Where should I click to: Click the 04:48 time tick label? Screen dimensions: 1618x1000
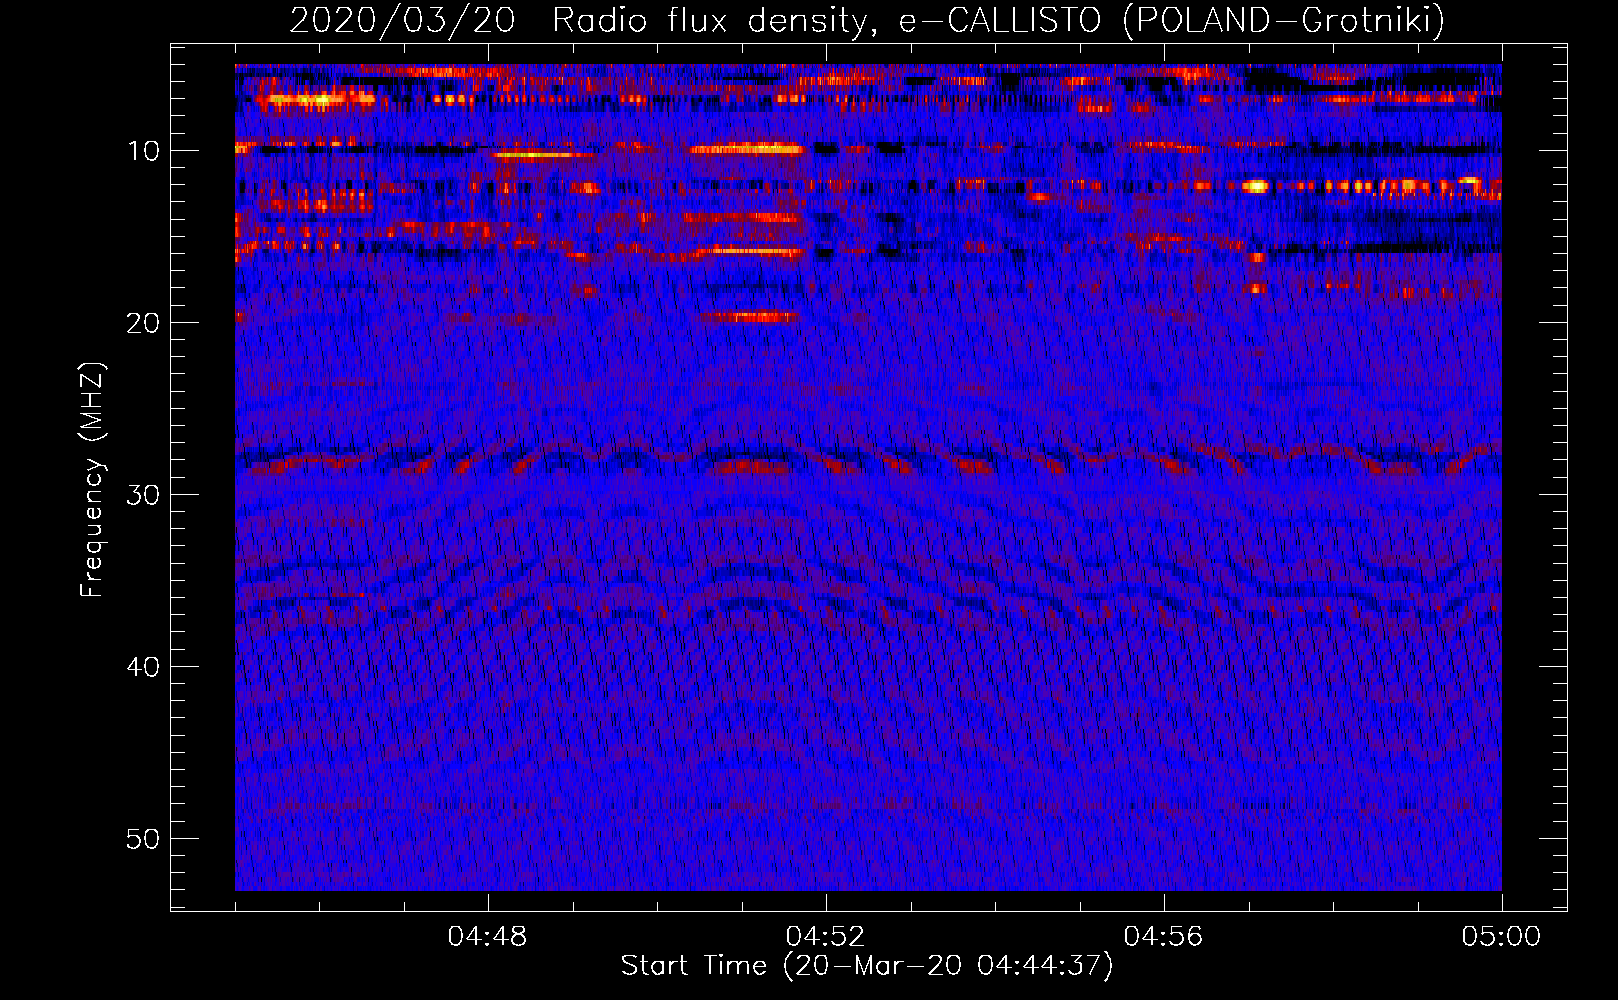[x=488, y=937]
